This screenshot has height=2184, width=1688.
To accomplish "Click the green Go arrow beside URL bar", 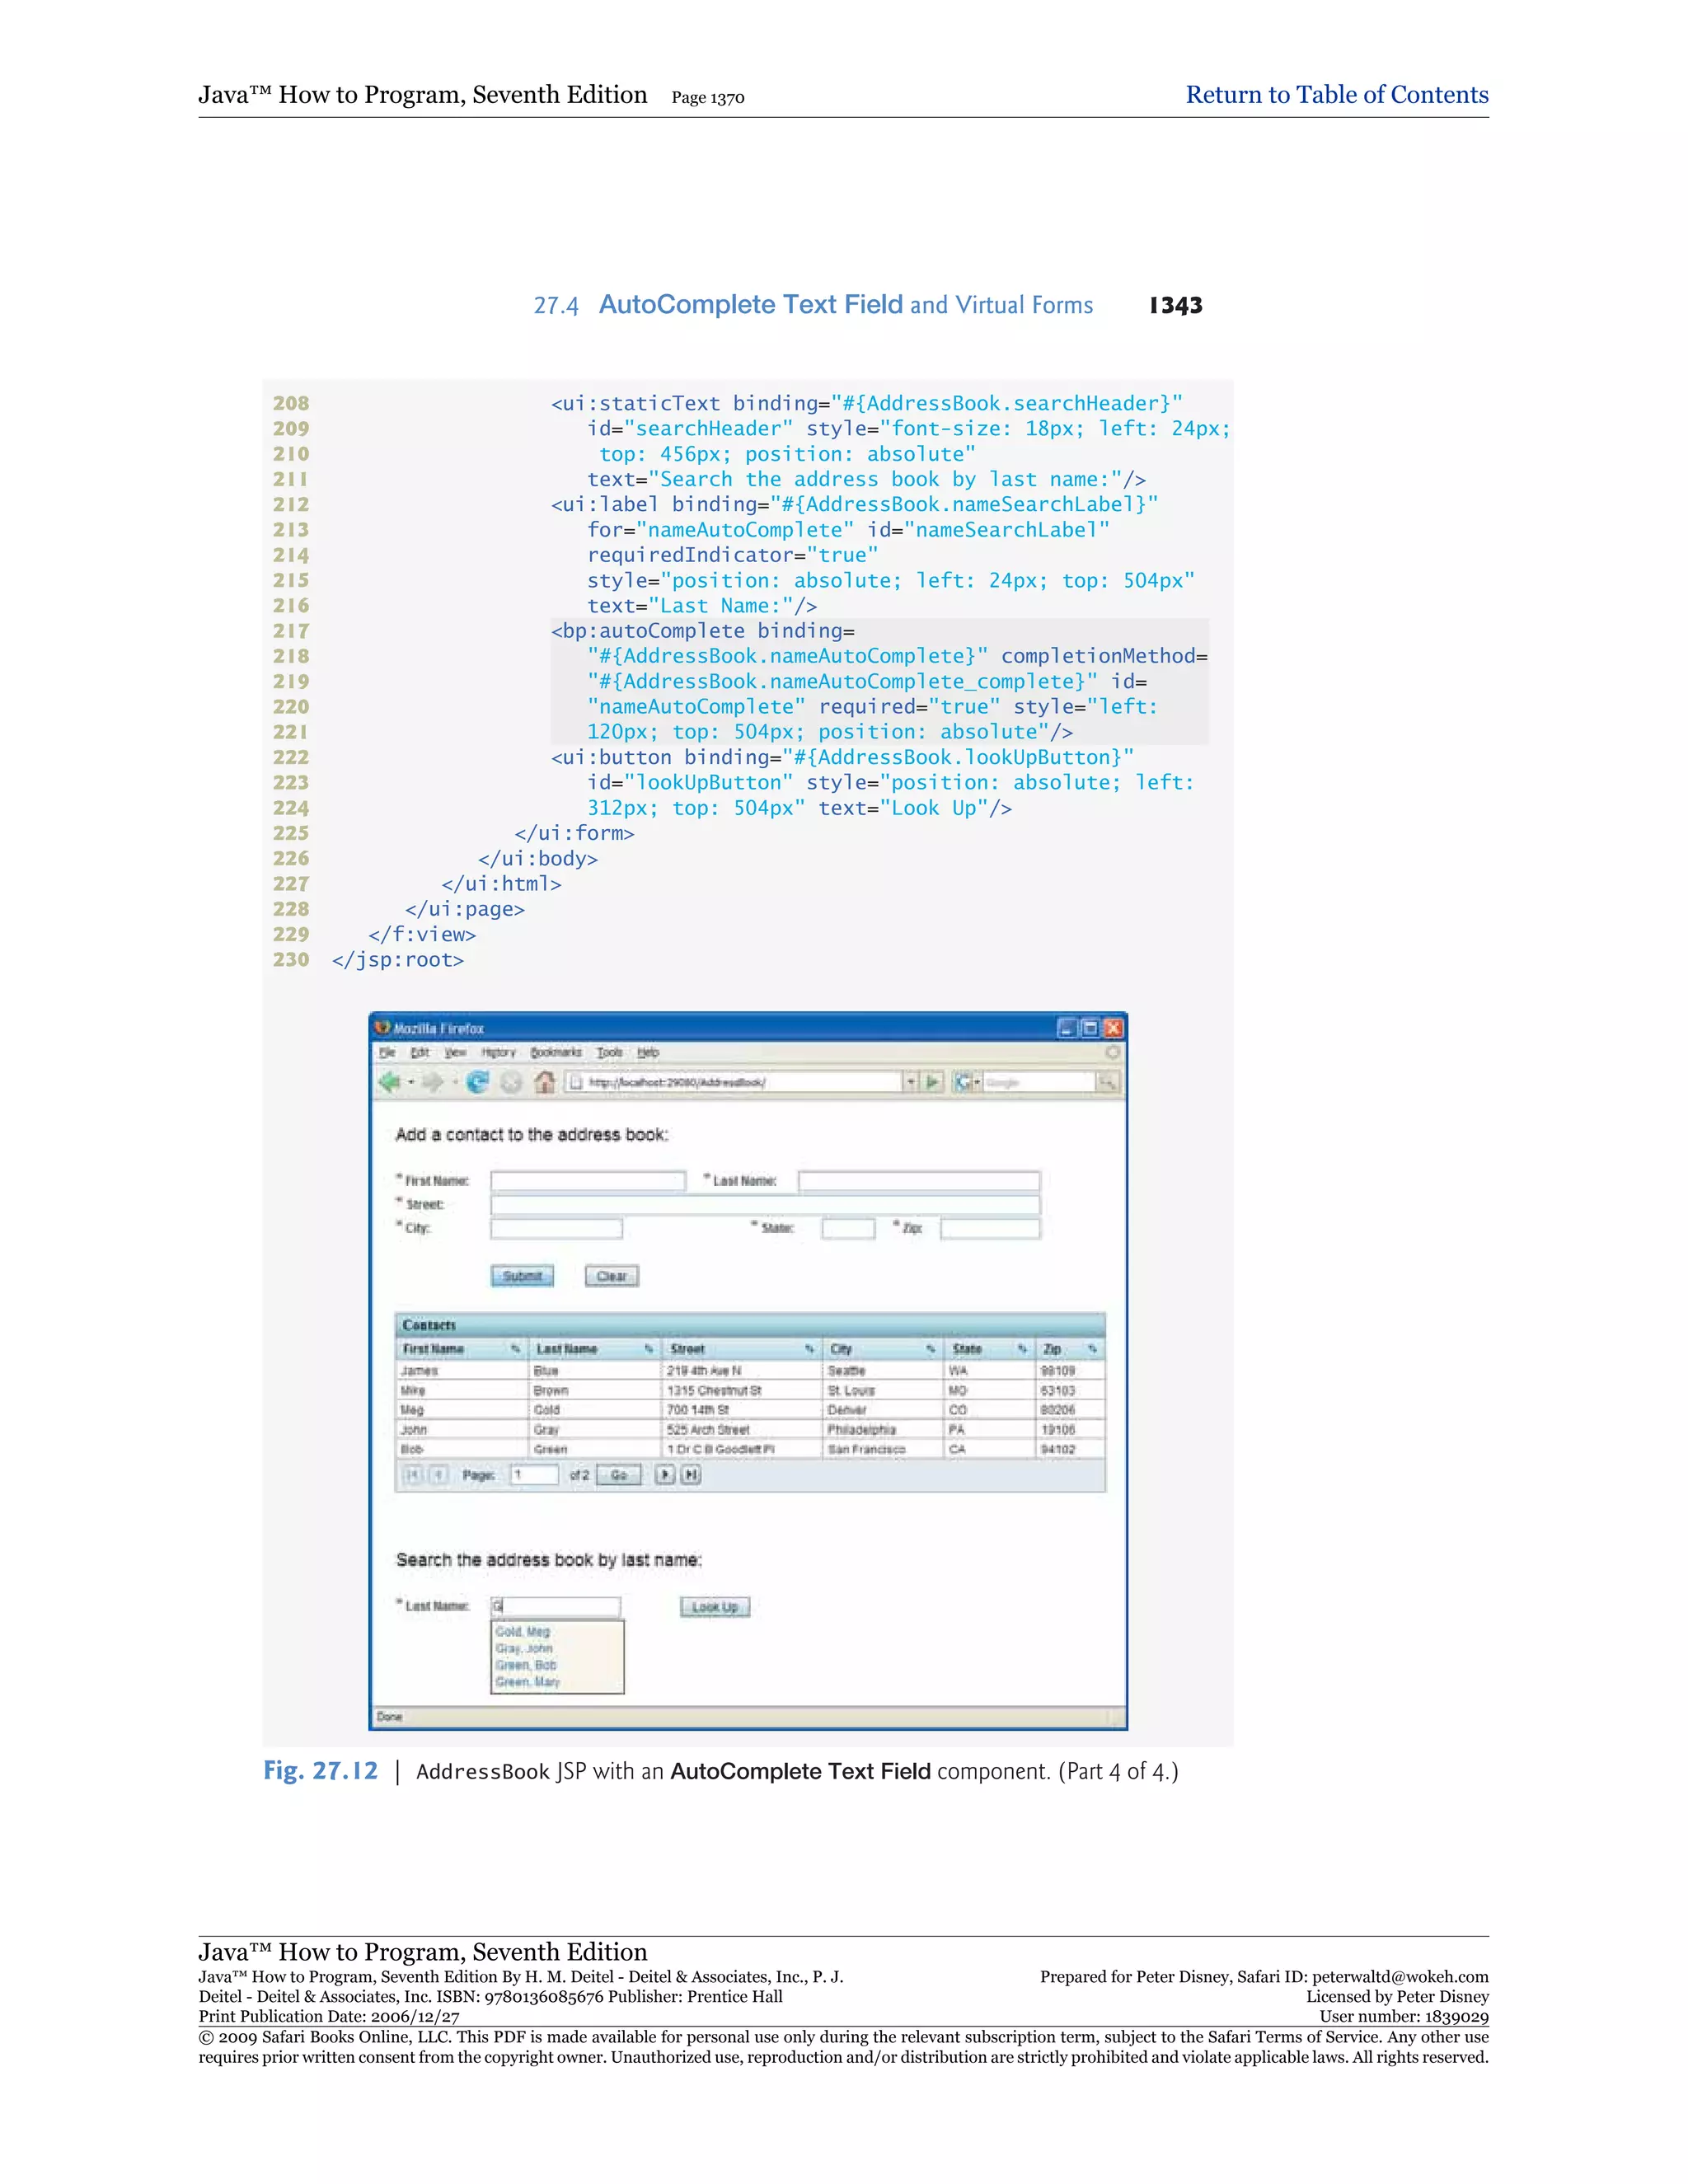I will (x=933, y=1082).
